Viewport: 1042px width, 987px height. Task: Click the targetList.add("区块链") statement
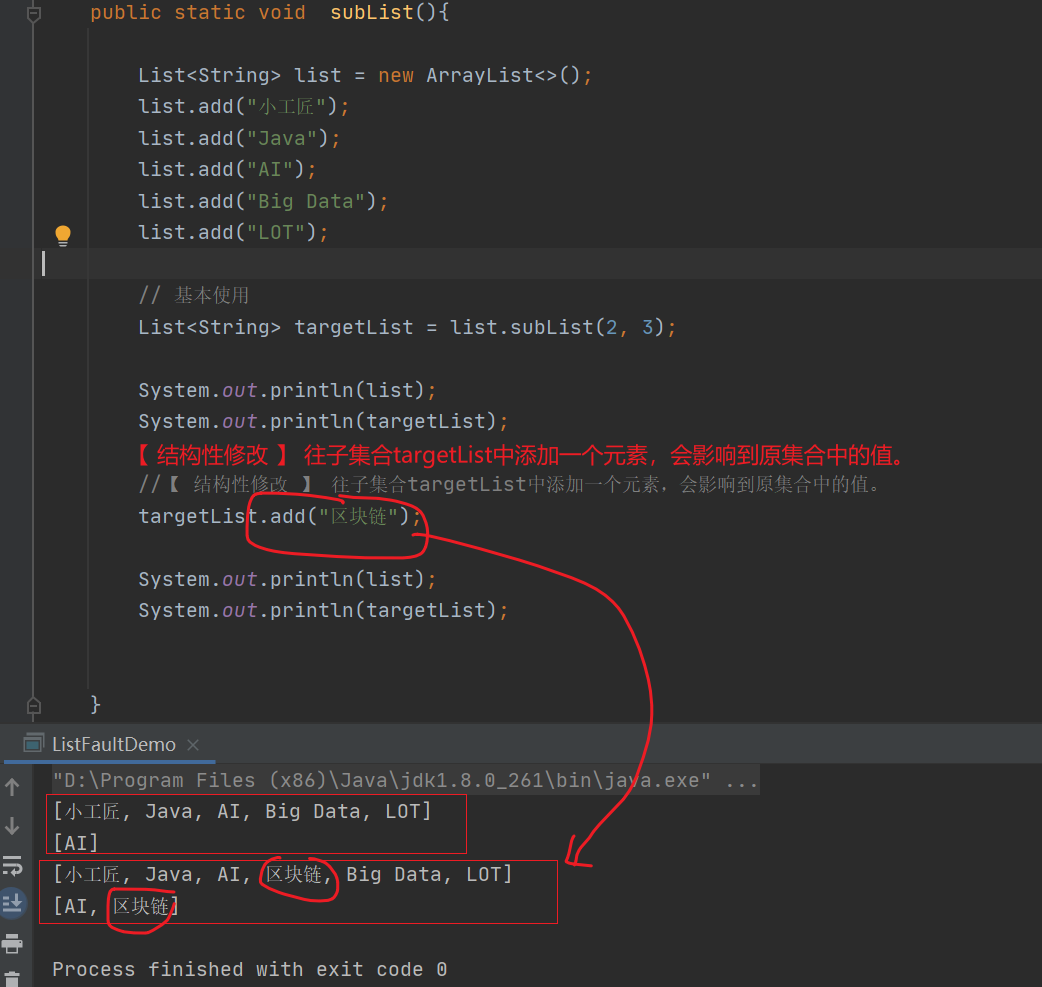click(x=280, y=516)
